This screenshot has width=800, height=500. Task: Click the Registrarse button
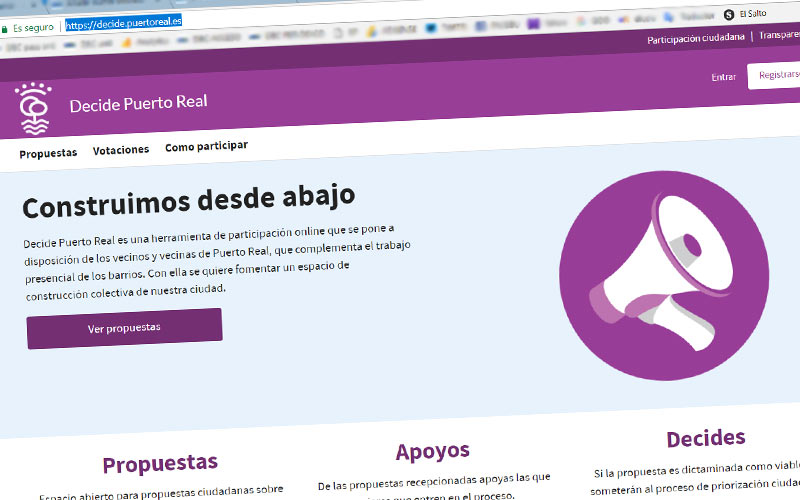coord(776,76)
